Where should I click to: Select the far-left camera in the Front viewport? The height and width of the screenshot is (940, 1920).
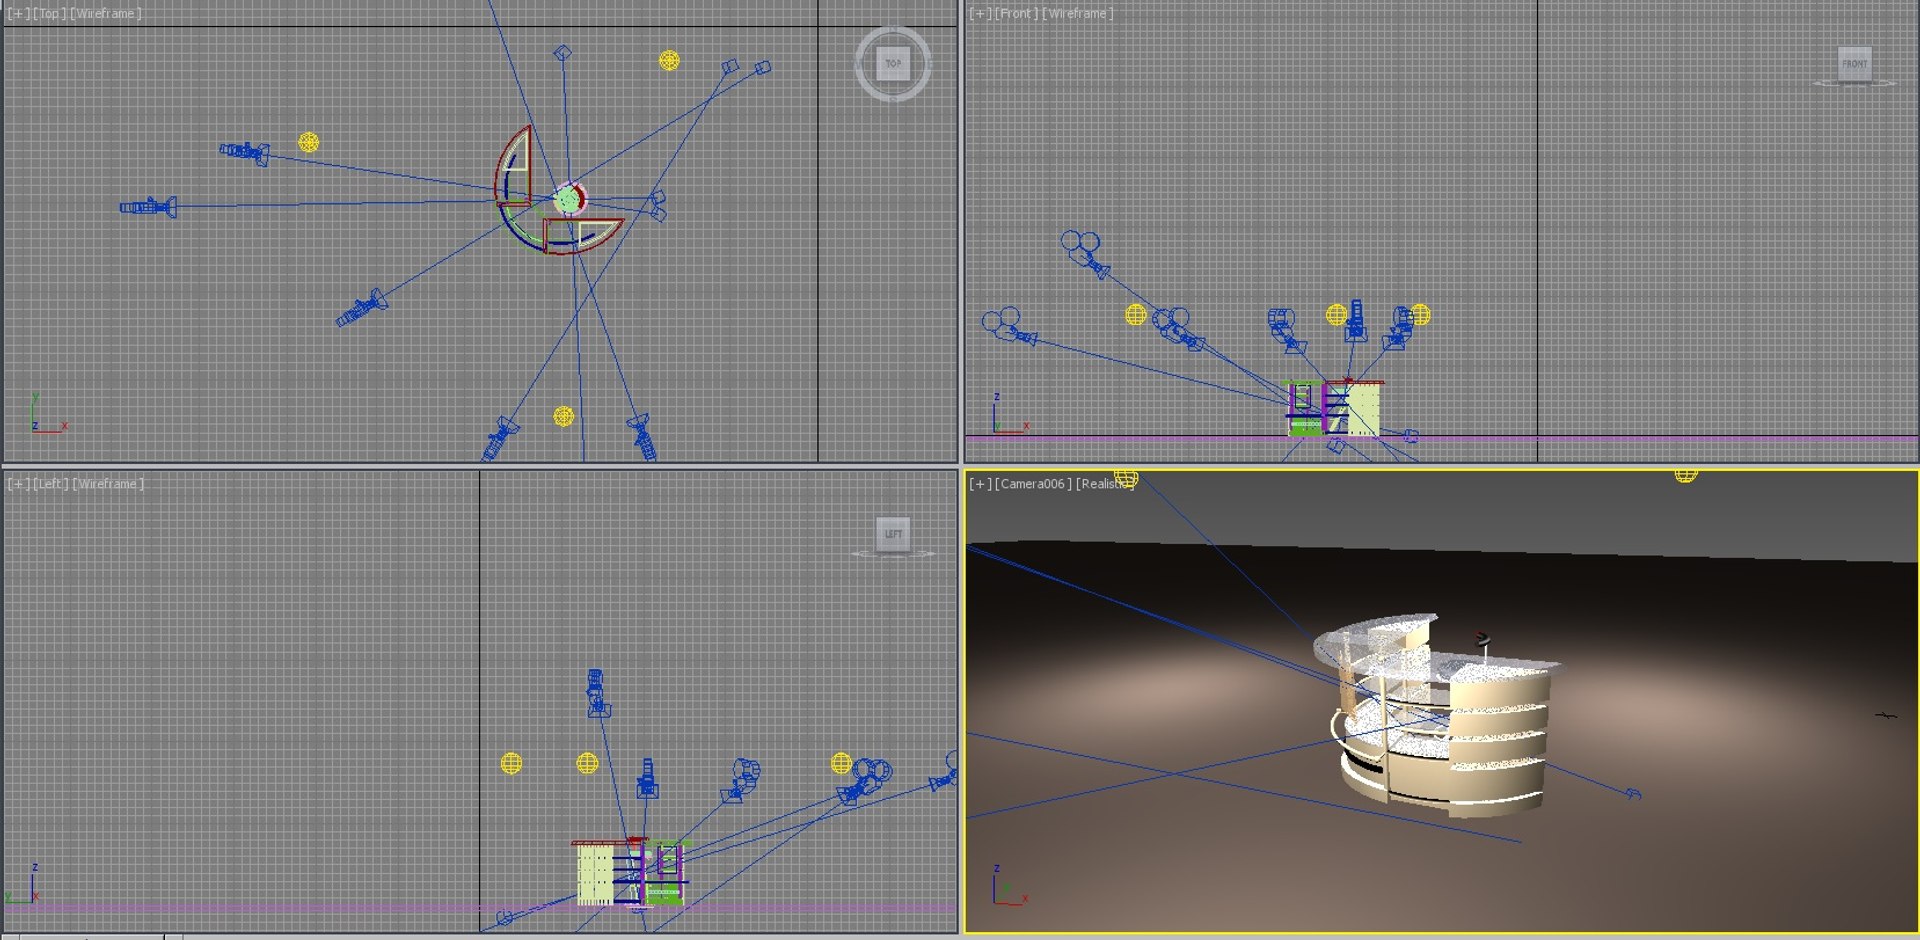click(x=1008, y=326)
